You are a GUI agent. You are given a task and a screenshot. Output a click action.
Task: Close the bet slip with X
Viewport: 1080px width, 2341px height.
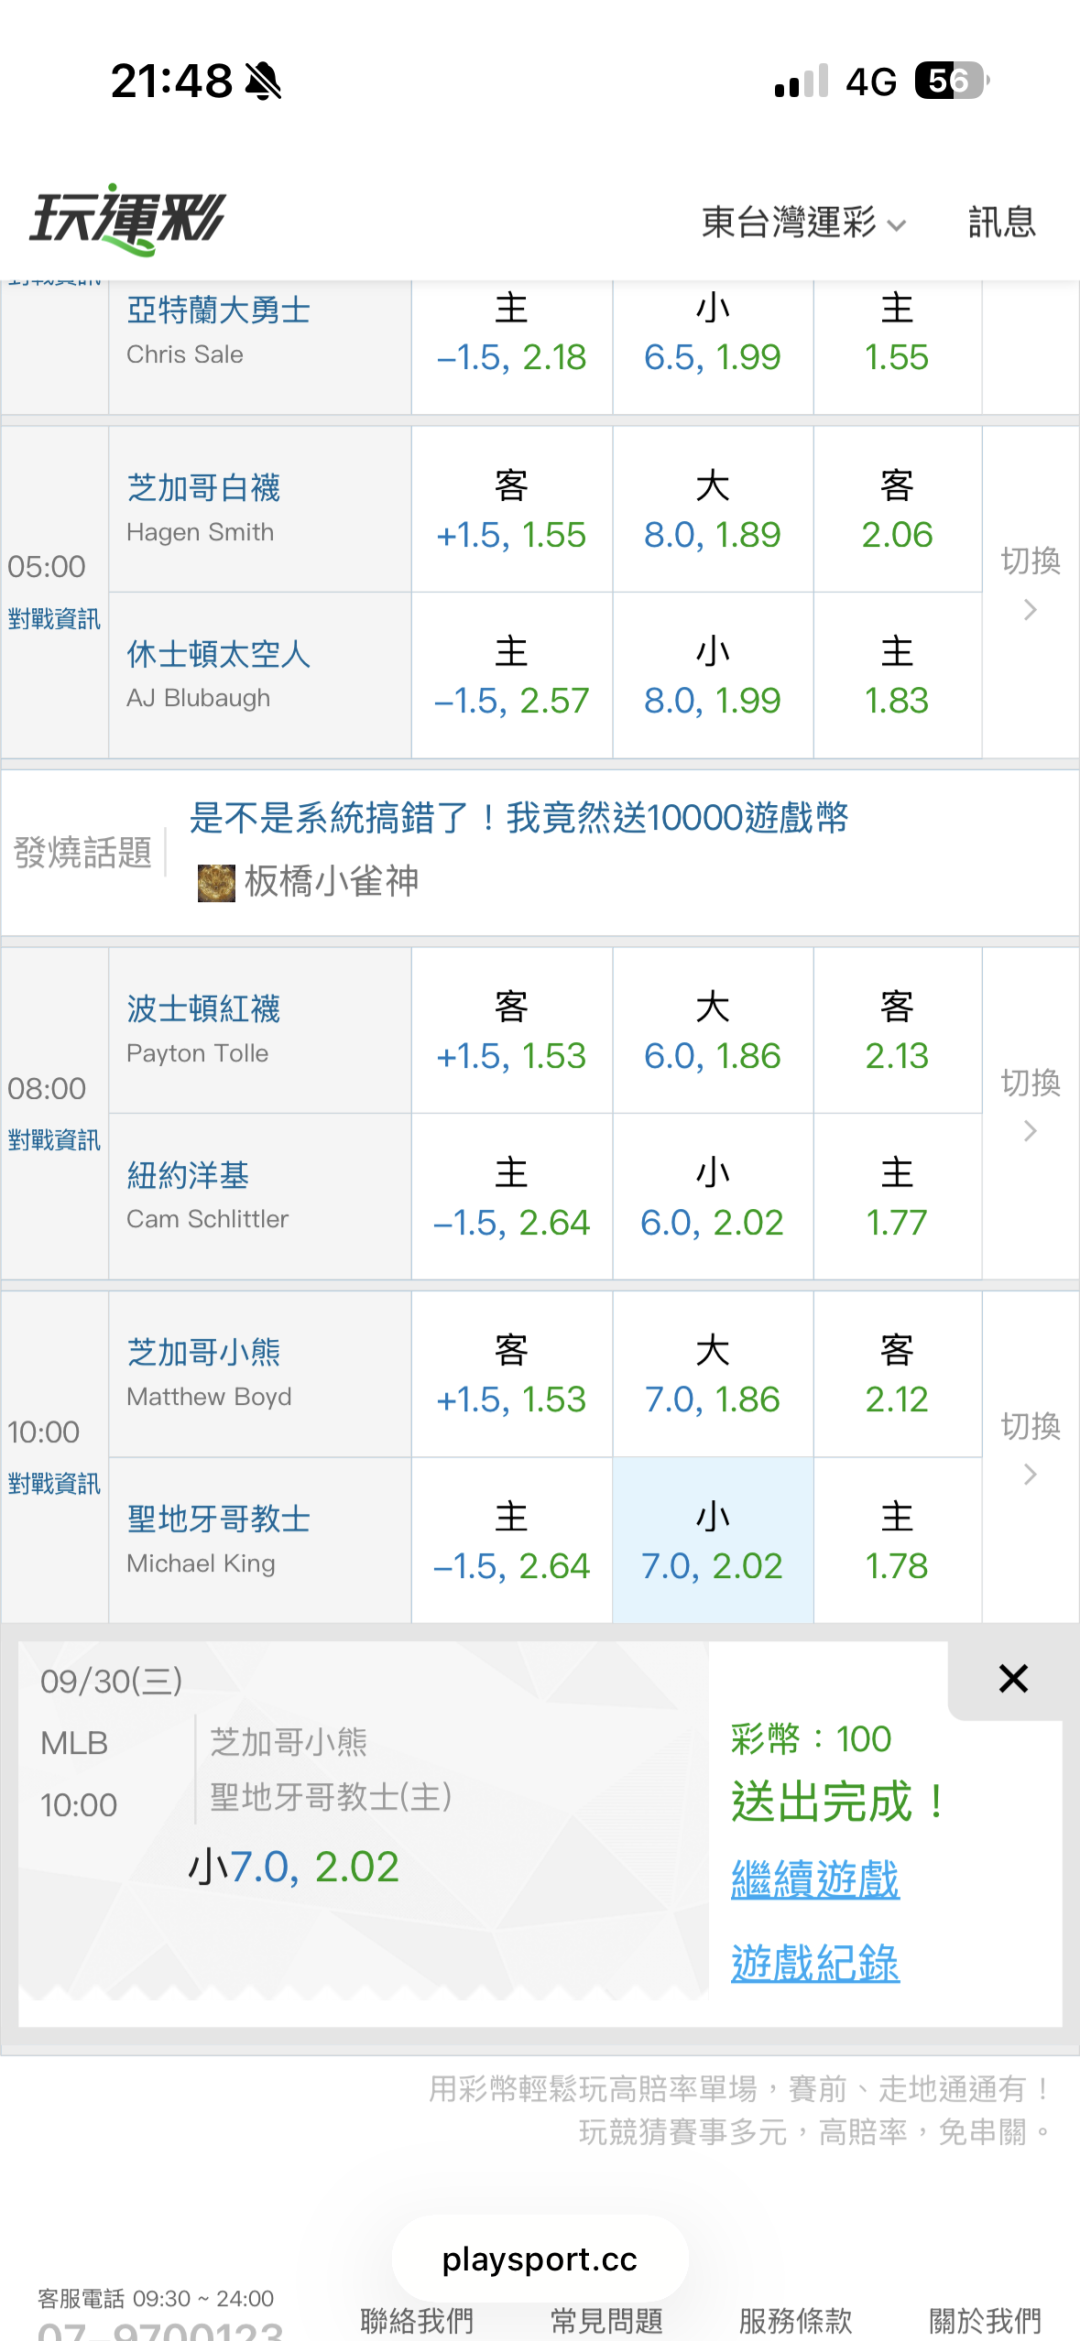click(x=1013, y=1679)
